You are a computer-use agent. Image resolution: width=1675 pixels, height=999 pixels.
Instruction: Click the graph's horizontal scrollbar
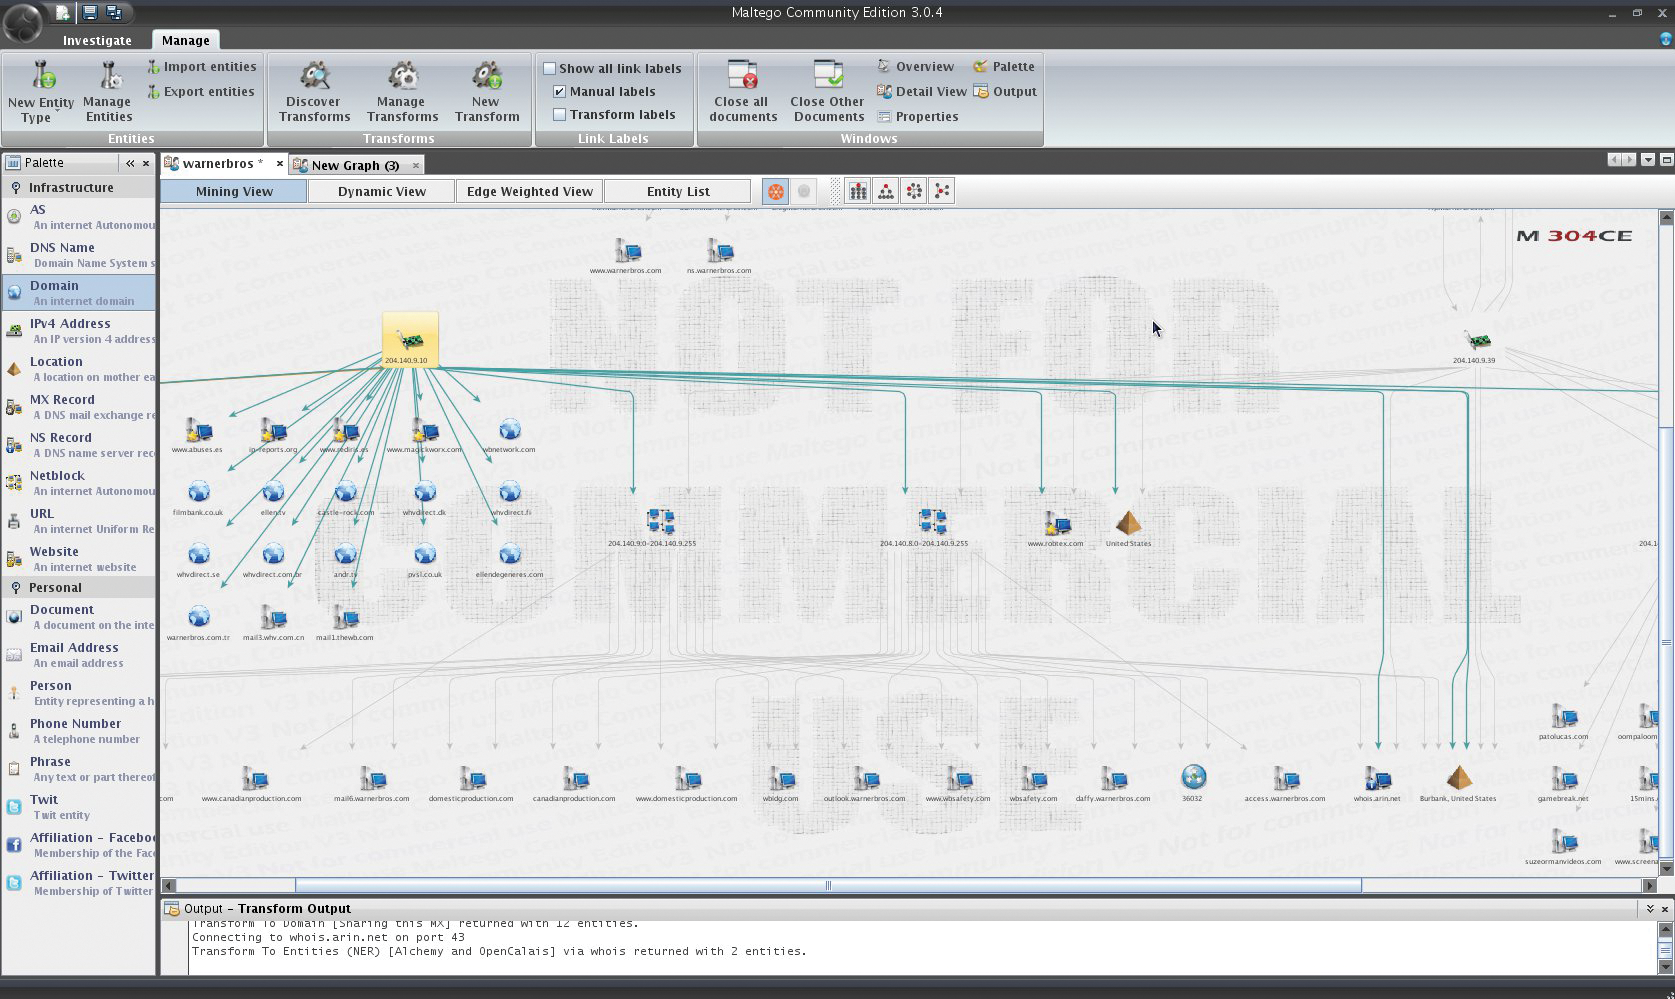[828, 886]
